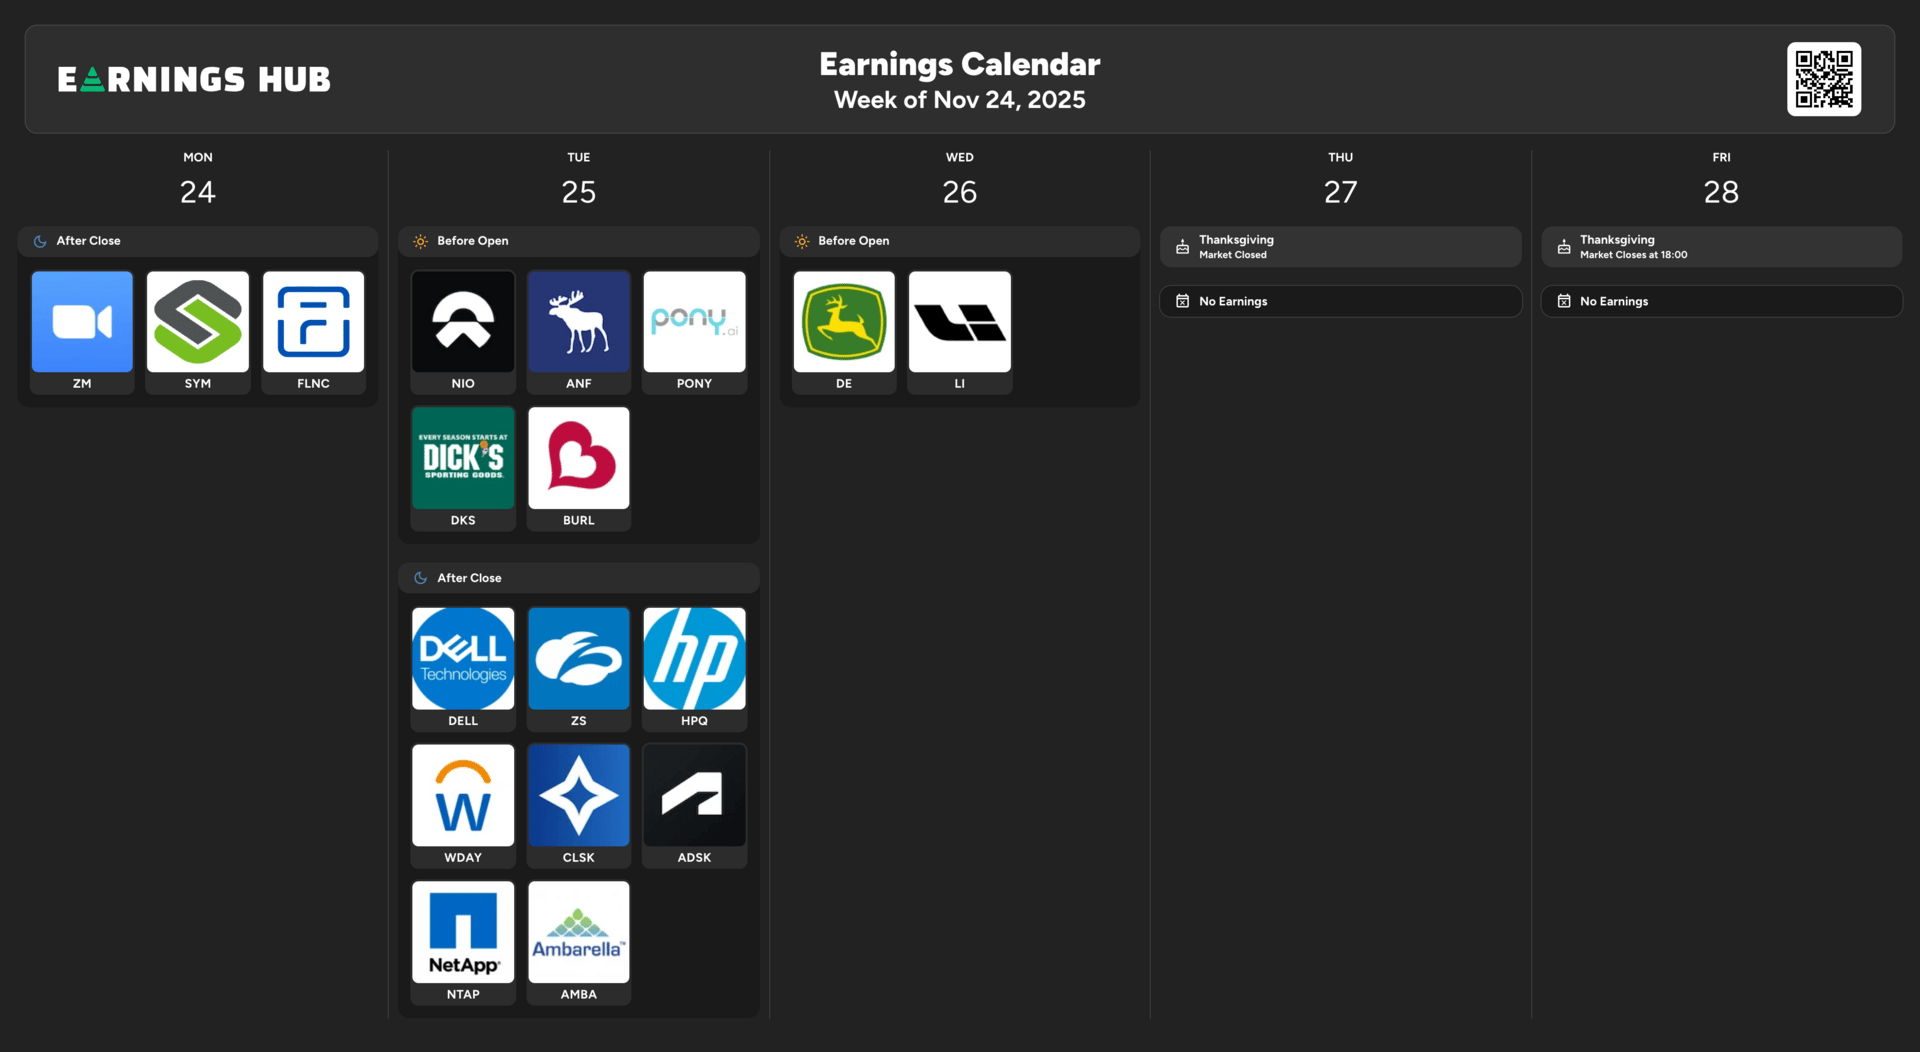1920x1052 pixels.
Task: Click Monday's 'After Close' label
Action: coord(88,241)
